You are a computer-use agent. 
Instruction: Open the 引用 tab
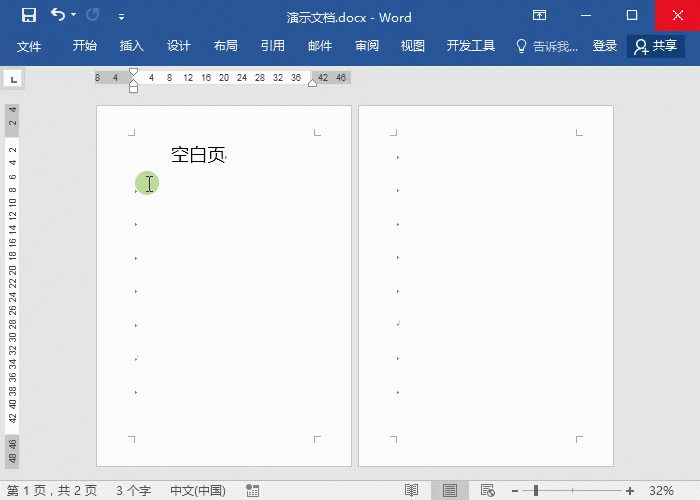(x=273, y=46)
